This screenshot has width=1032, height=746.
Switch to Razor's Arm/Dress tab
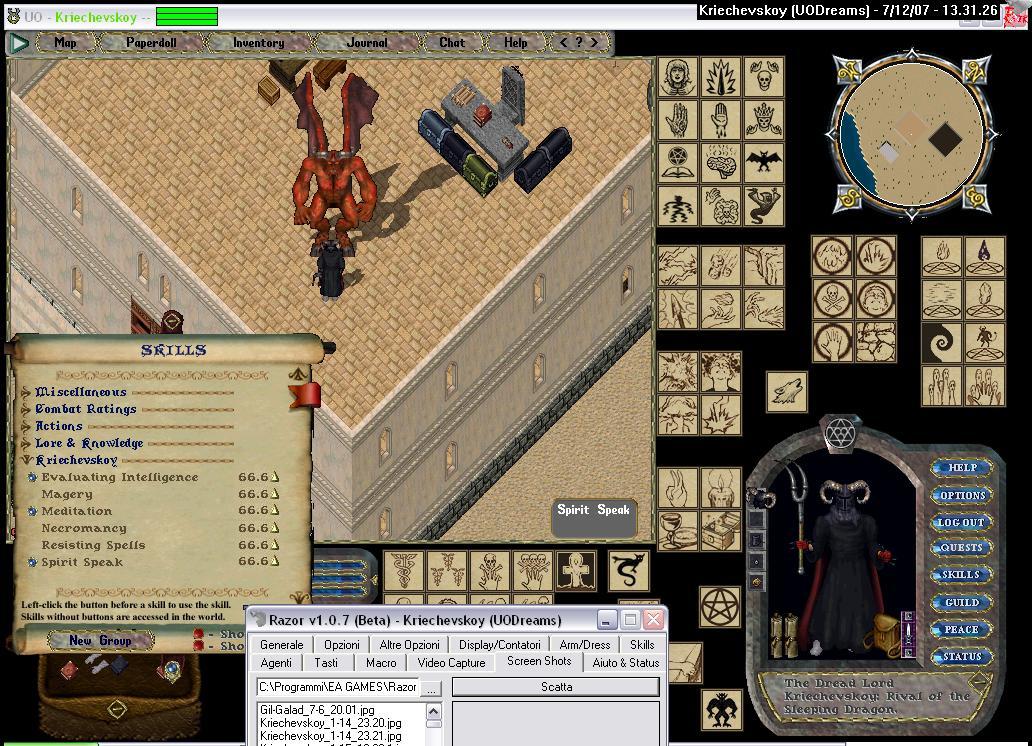click(x=584, y=645)
